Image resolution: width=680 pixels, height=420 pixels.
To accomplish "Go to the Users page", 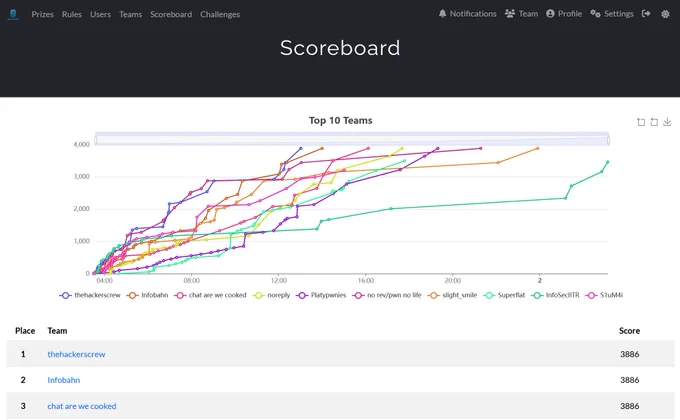I will point(101,14).
